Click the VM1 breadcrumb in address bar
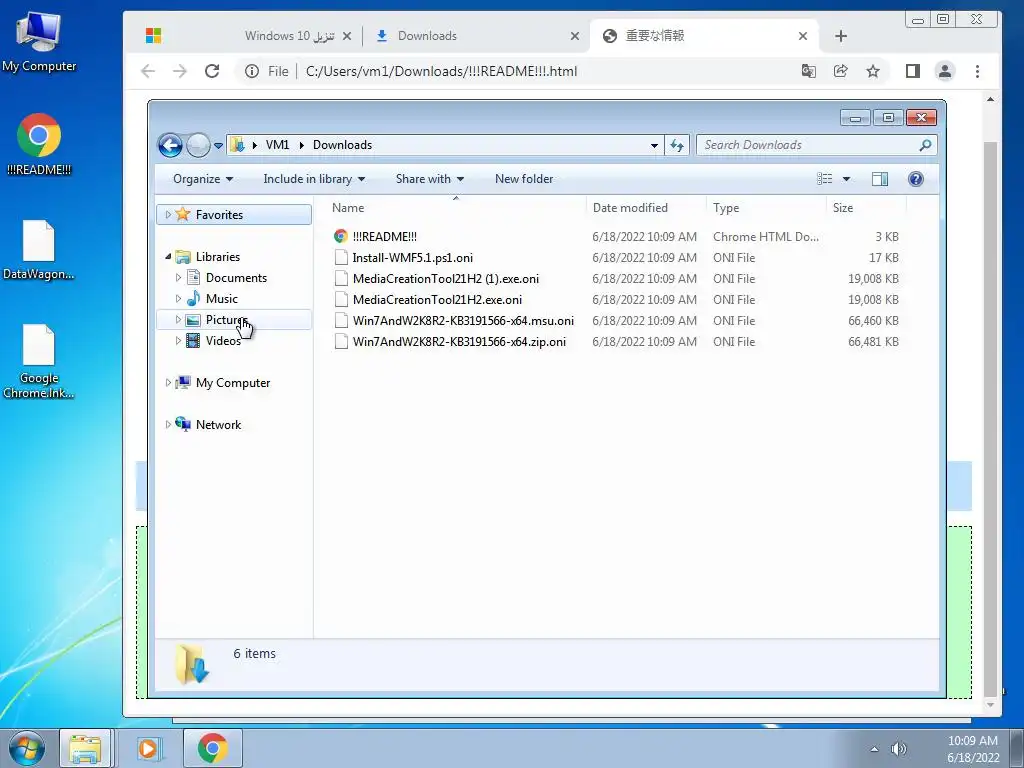 click(277, 145)
